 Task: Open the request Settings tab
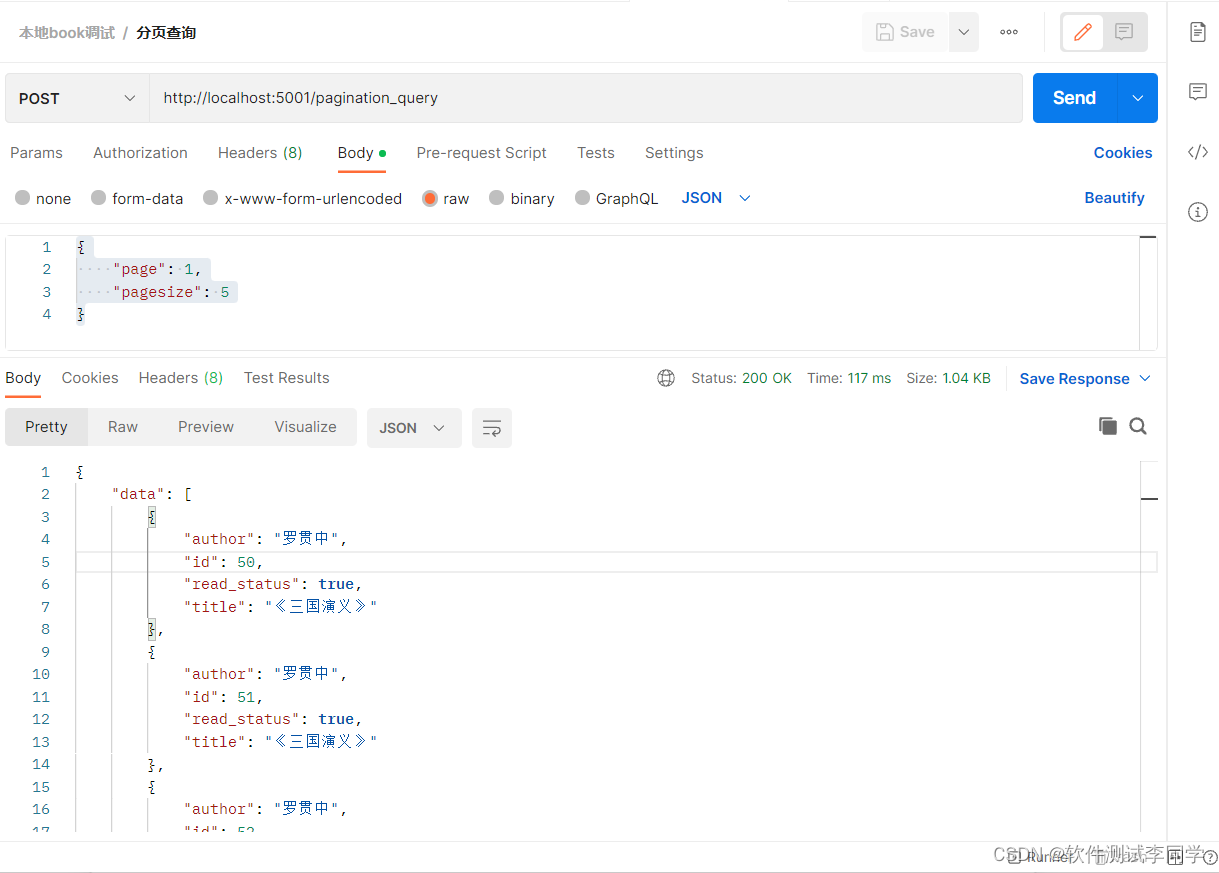[674, 153]
